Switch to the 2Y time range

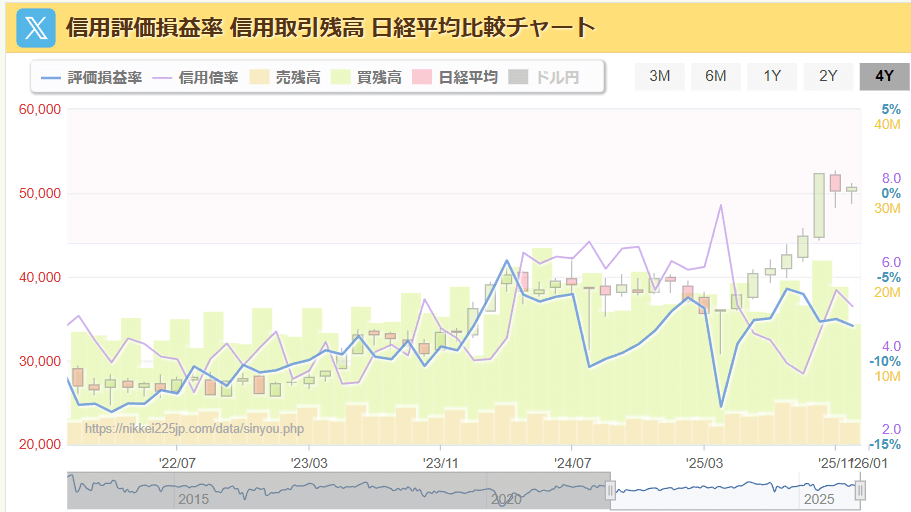click(828, 76)
